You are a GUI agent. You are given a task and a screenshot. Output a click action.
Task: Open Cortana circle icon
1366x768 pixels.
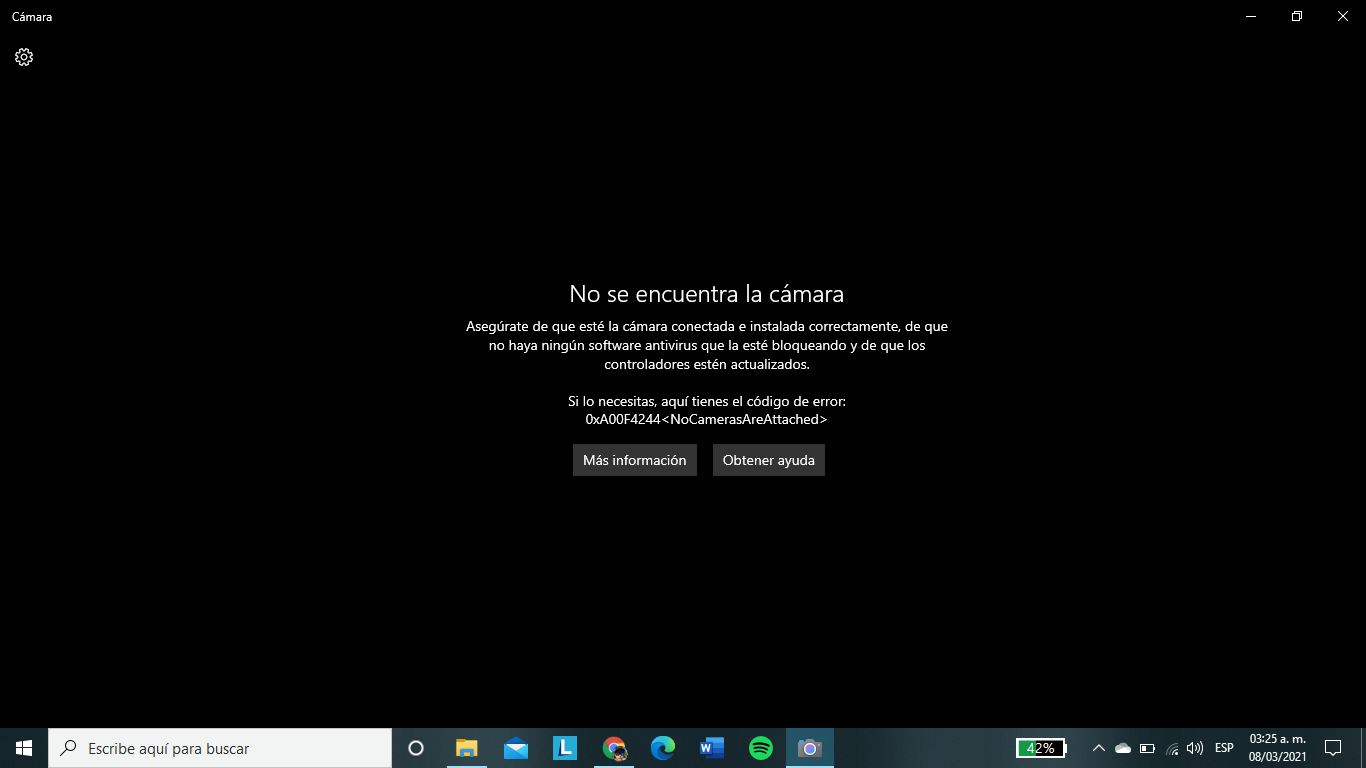coord(416,748)
